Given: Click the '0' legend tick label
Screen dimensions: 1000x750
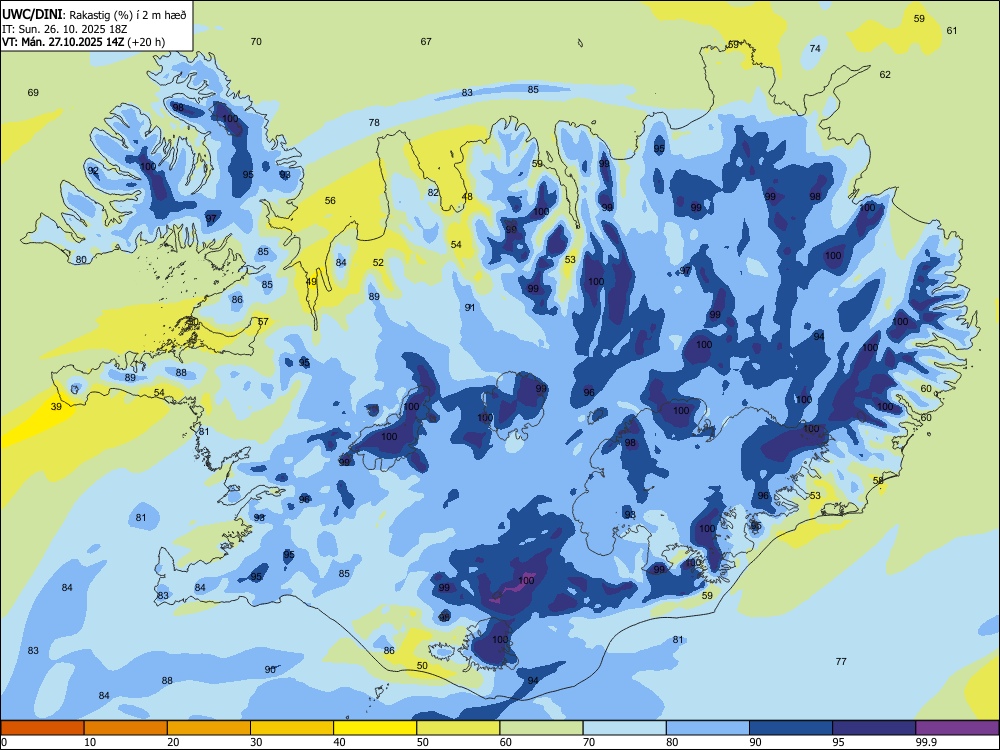Looking at the screenshot, I should coord(4,742).
